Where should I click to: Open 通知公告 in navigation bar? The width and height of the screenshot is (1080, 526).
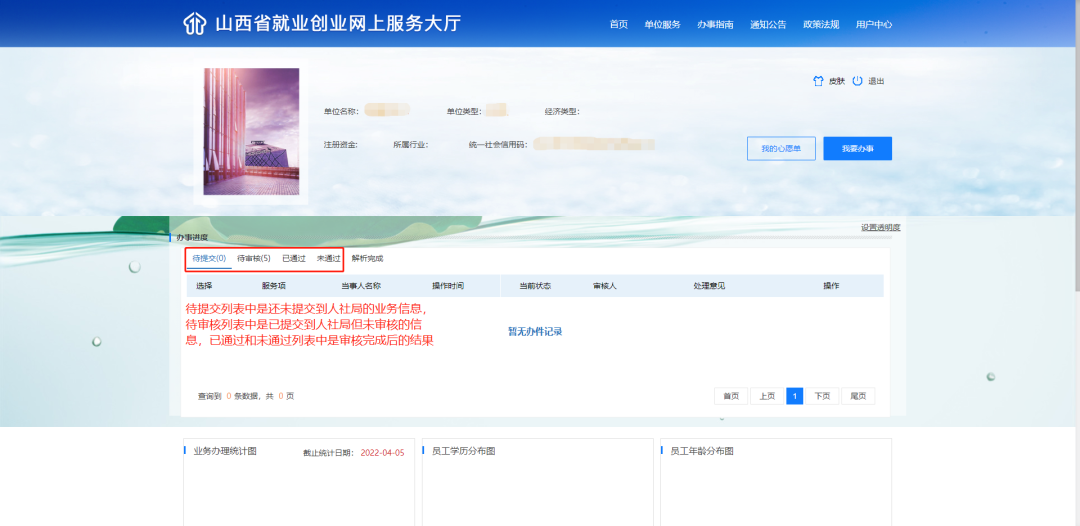pyautogui.click(x=768, y=25)
